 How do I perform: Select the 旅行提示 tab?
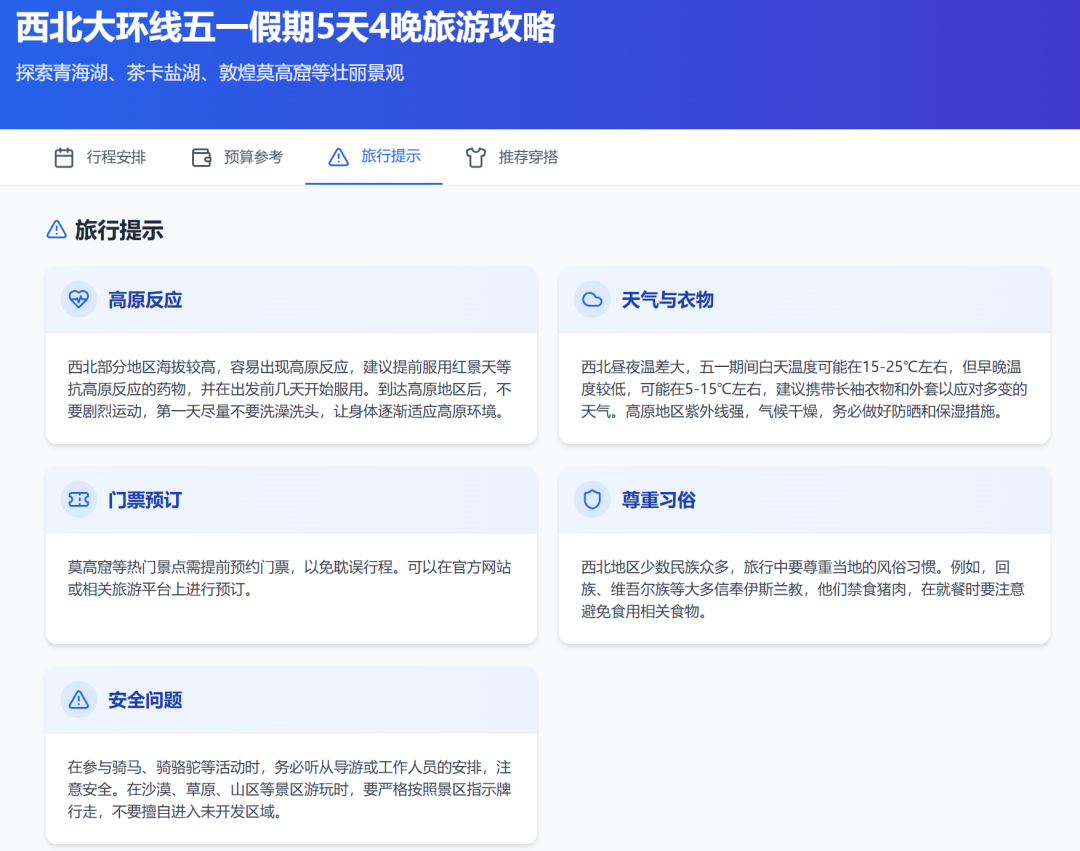[x=374, y=157]
